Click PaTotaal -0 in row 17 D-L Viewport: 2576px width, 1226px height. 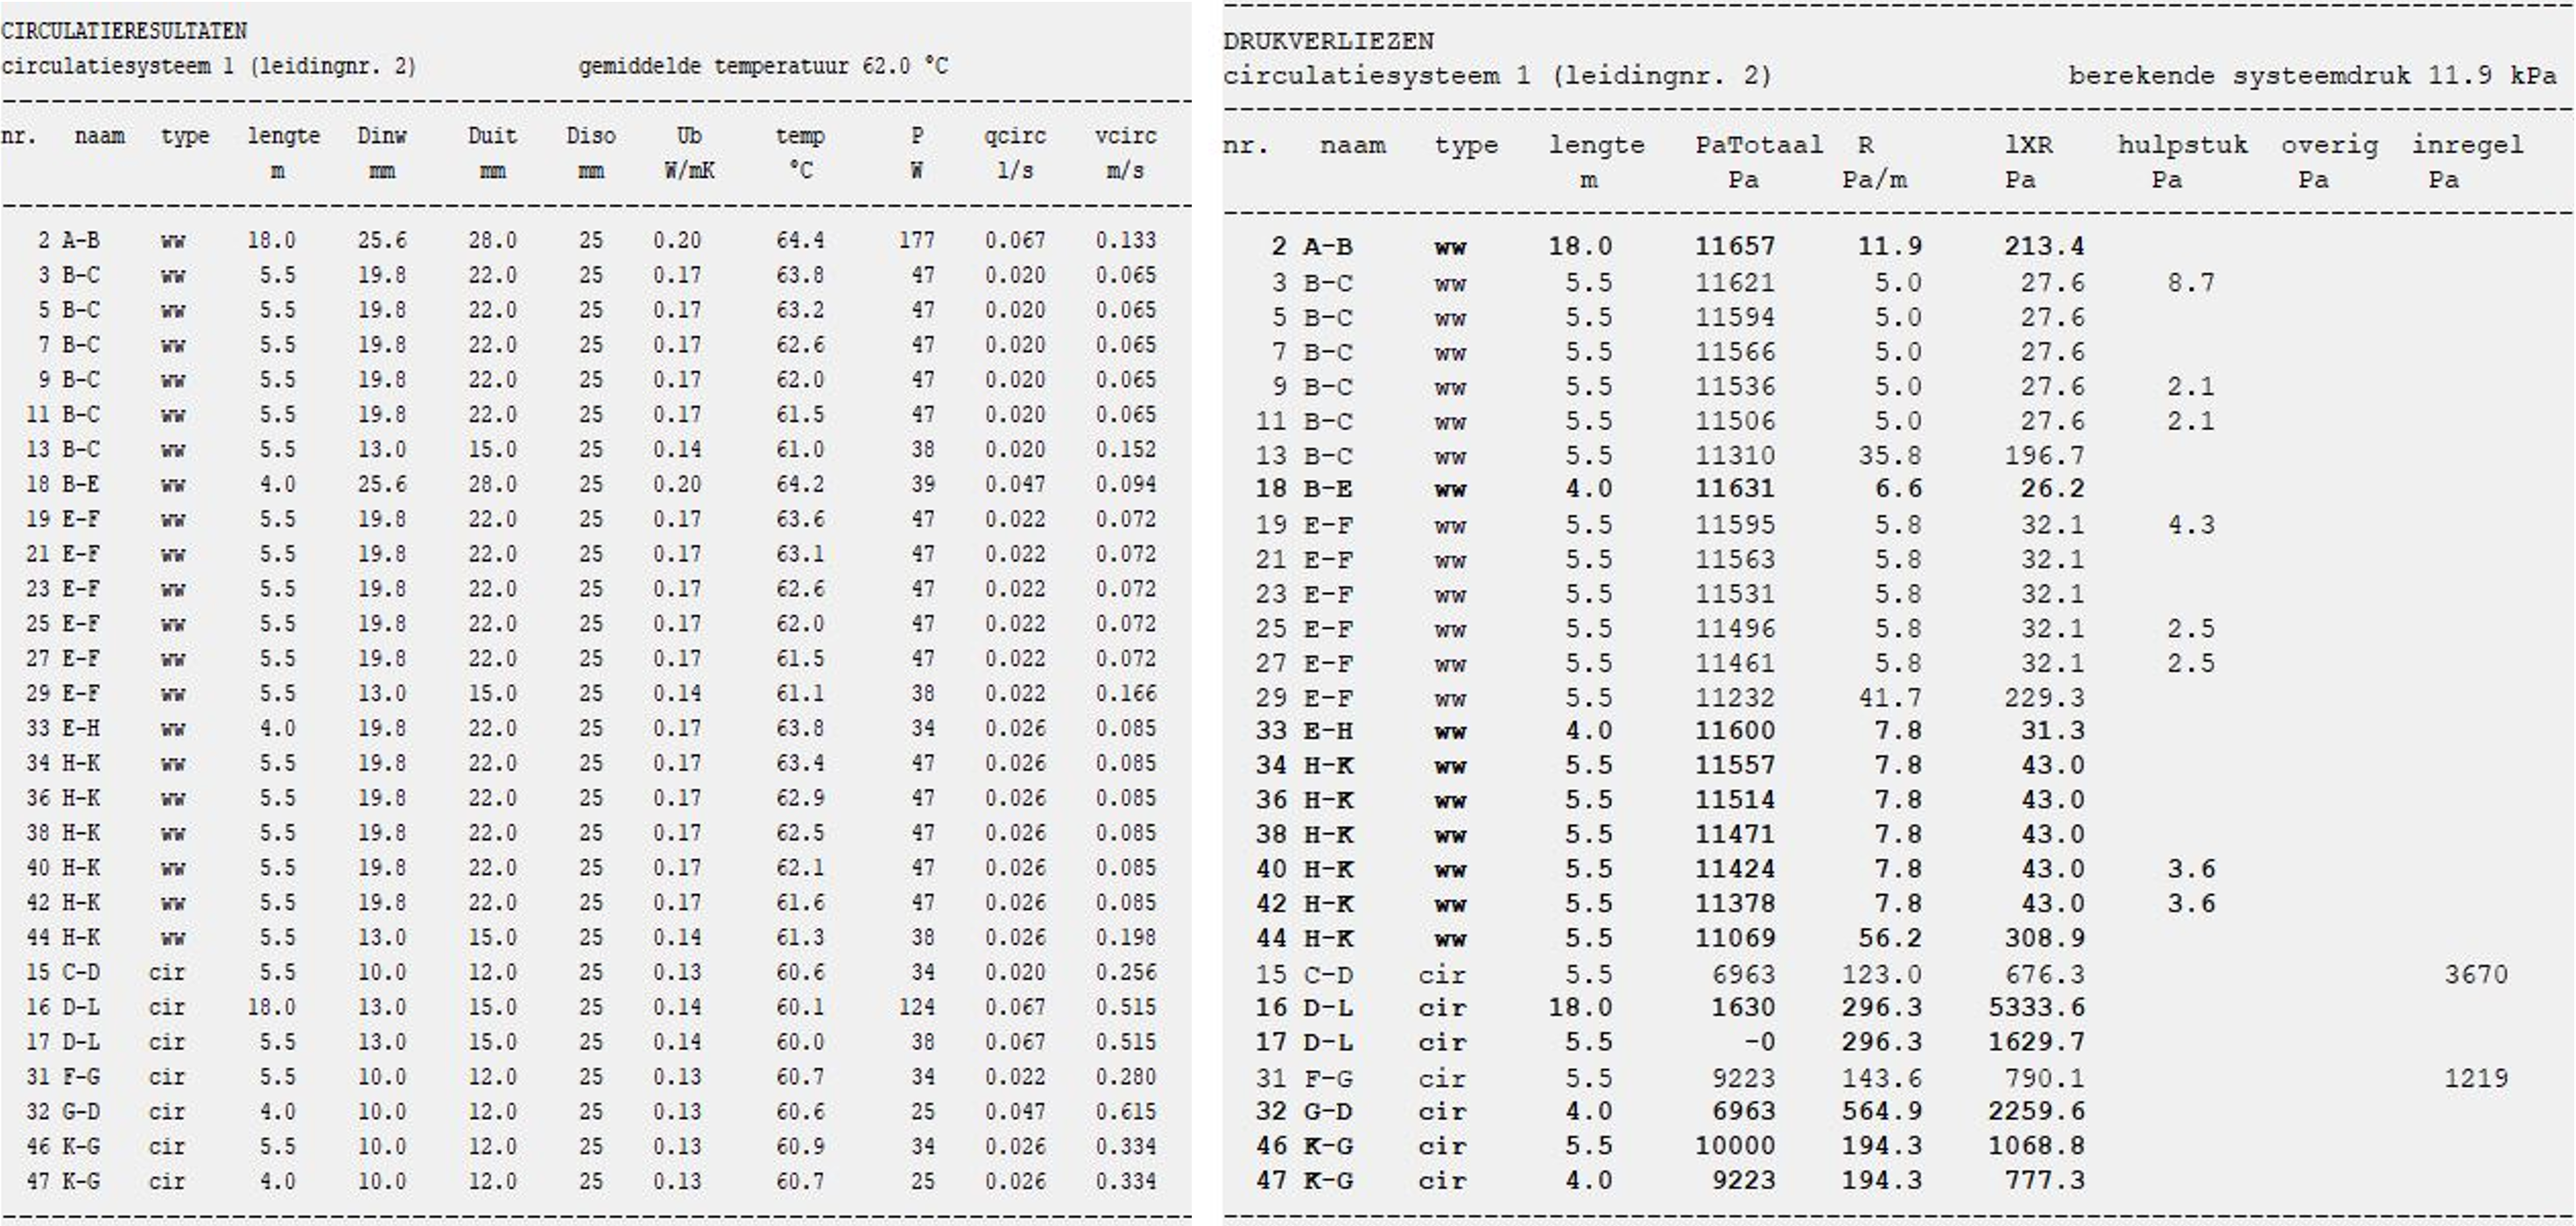point(1759,1042)
